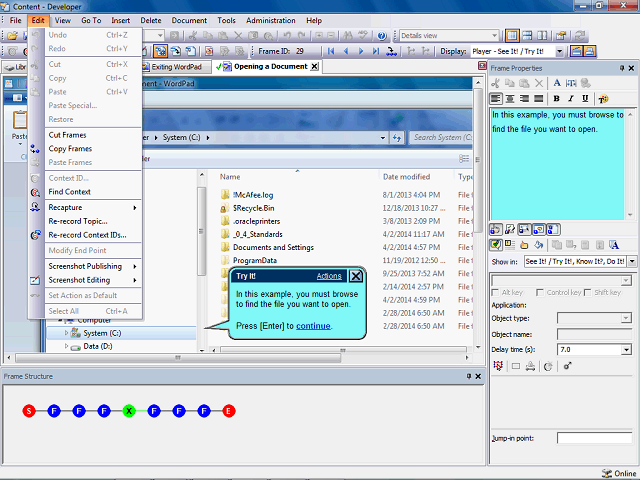
Task: Toggle Bold in Frame Properties
Action: click(556, 99)
